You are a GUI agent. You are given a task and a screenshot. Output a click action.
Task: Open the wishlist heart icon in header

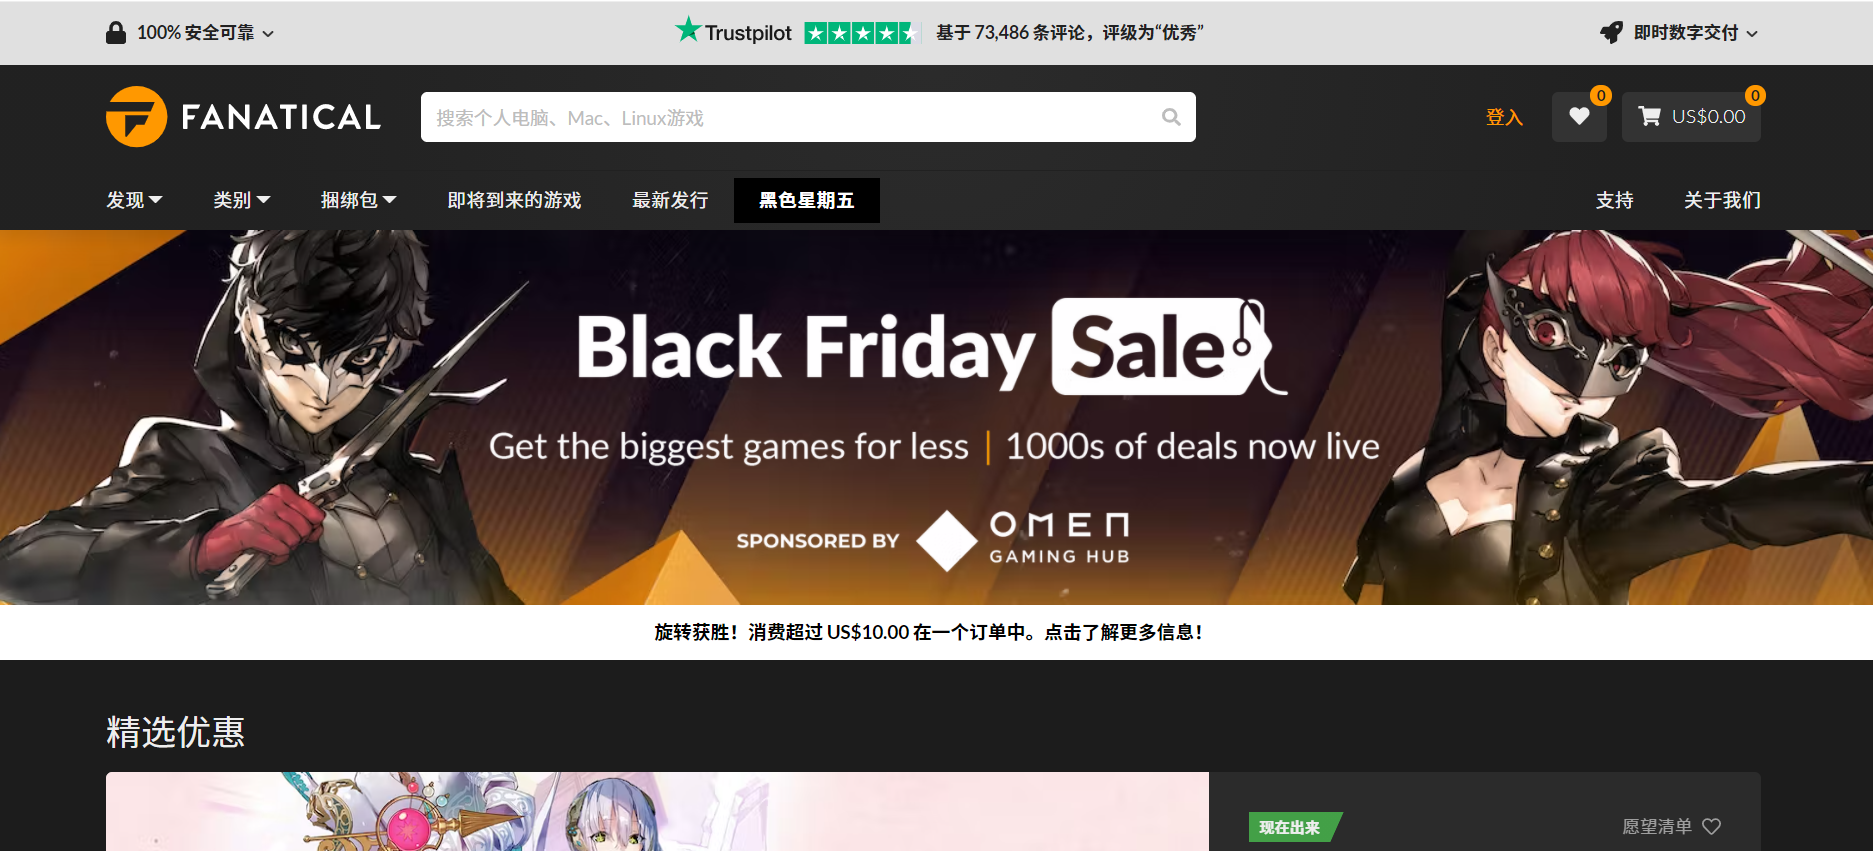click(x=1579, y=117)
